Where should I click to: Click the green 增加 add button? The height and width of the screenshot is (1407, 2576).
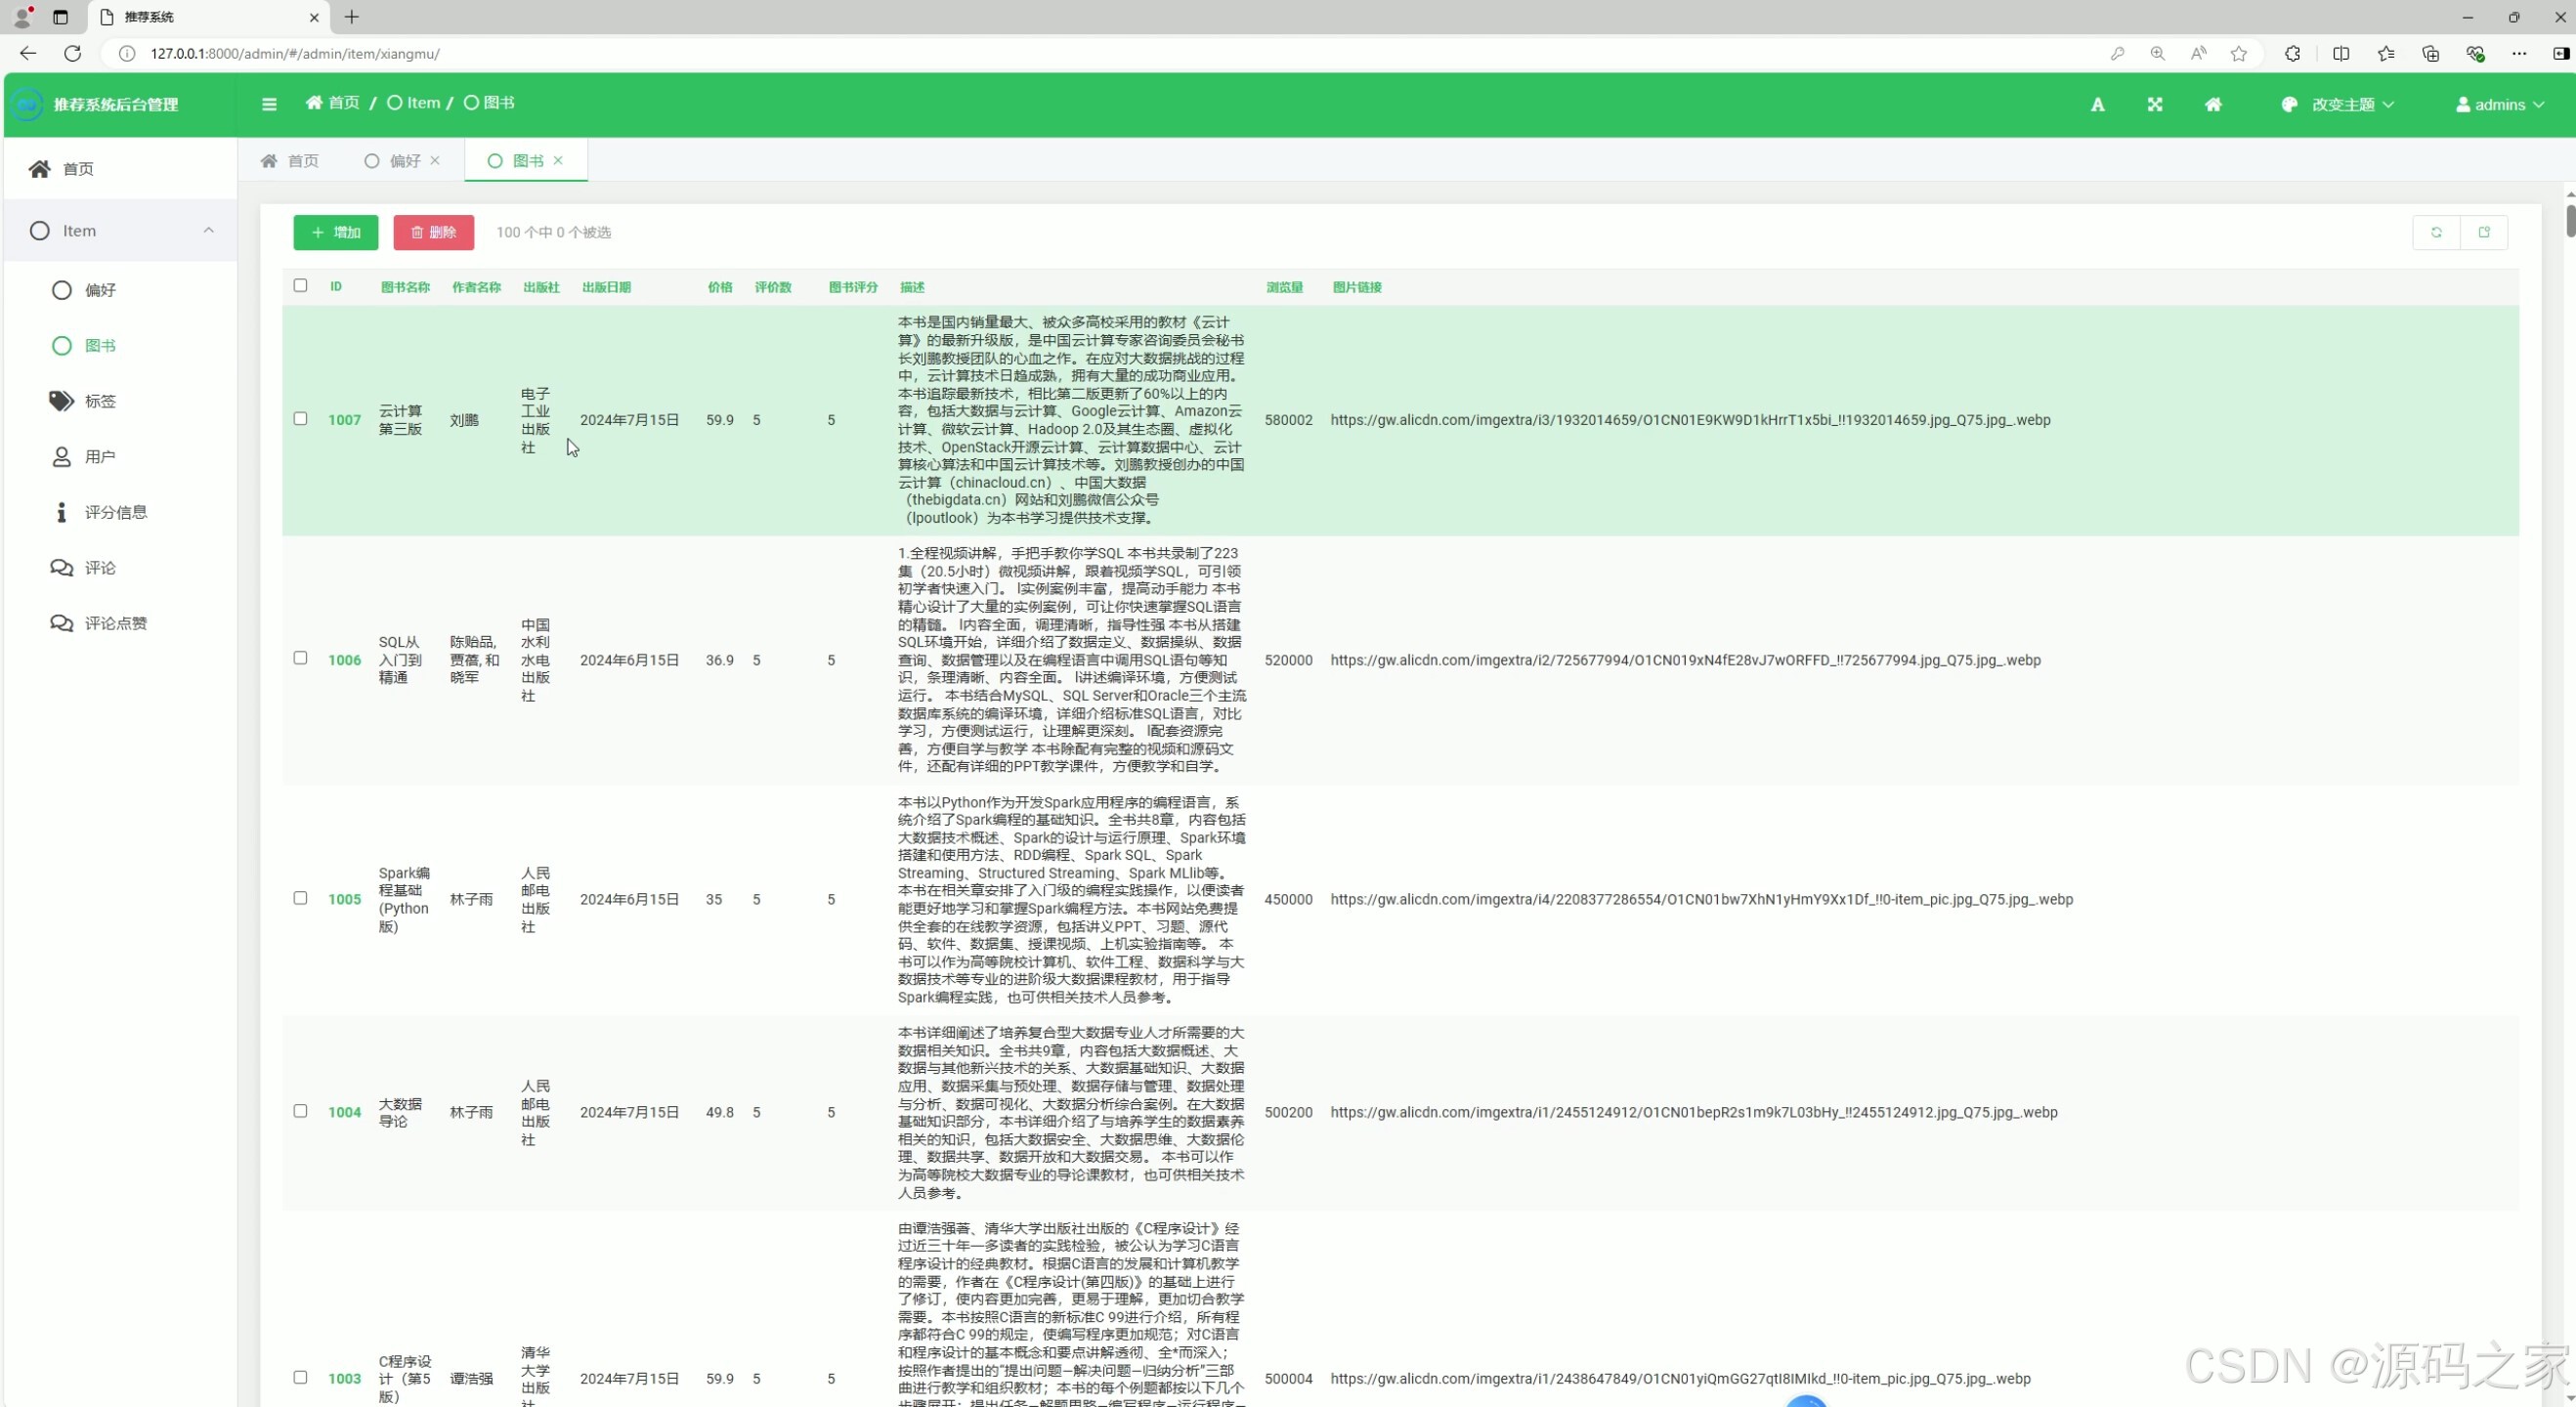point(336,232)
